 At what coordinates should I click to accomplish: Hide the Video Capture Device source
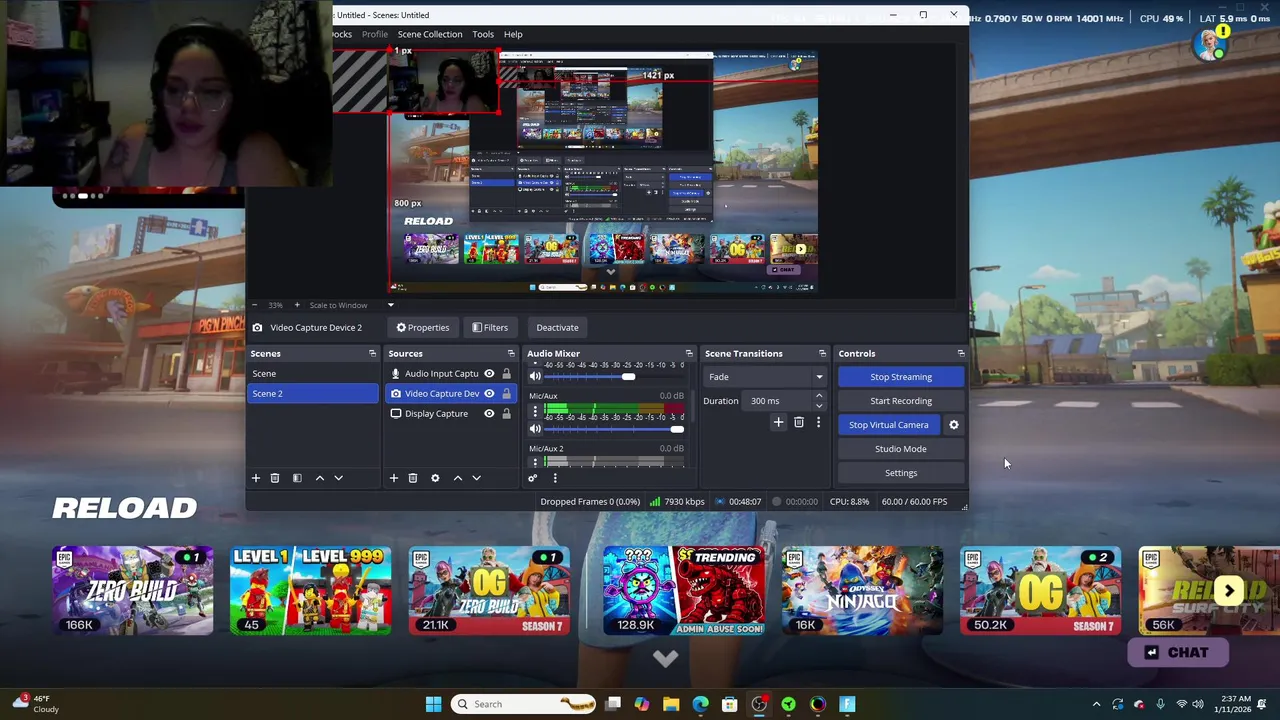point(489,393)
